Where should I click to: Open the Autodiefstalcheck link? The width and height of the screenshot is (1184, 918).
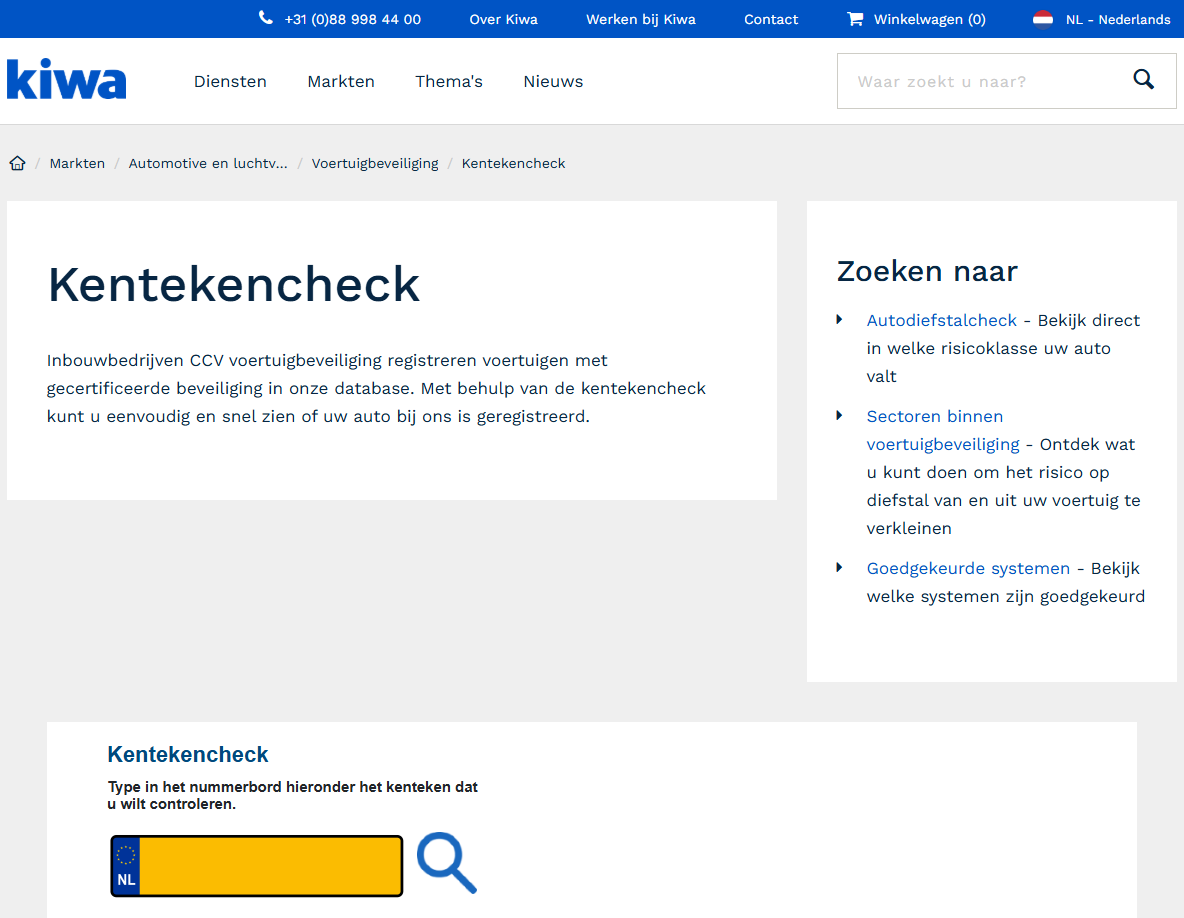pos(942,320)
